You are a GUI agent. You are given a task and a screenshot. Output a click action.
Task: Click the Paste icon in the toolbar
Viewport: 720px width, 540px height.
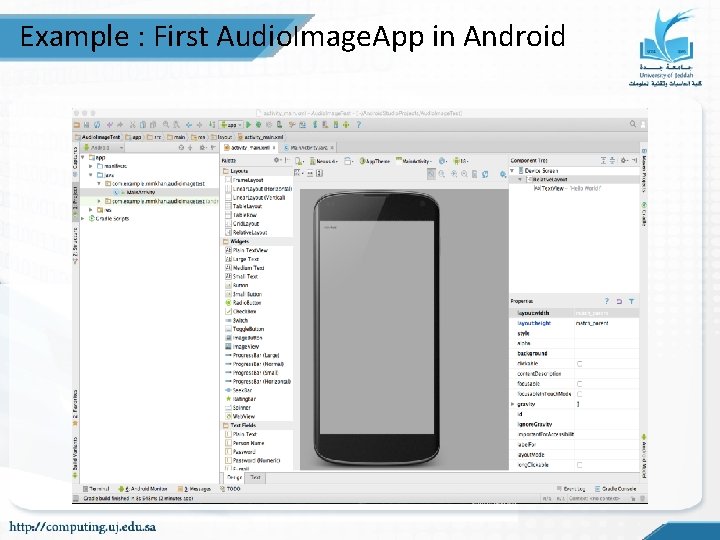pyautogui.click(x=153, y=124)
